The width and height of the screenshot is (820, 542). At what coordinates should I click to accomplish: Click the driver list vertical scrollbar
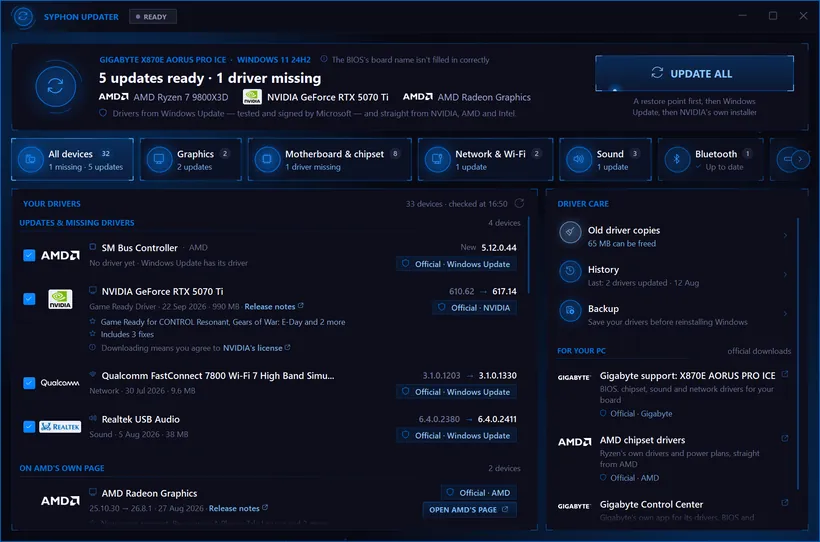point(529,255)
